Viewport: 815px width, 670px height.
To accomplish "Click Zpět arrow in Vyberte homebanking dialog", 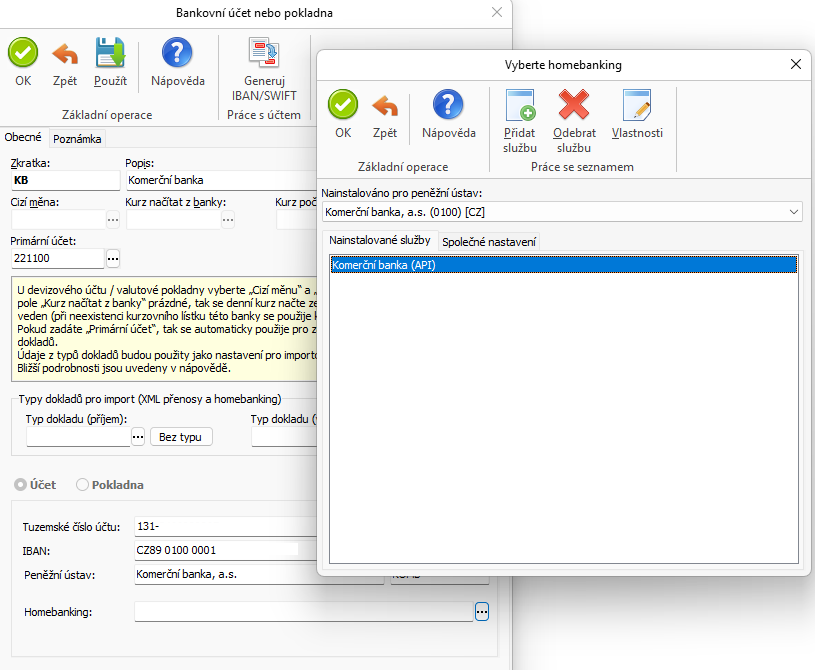I will pos(385,105).
